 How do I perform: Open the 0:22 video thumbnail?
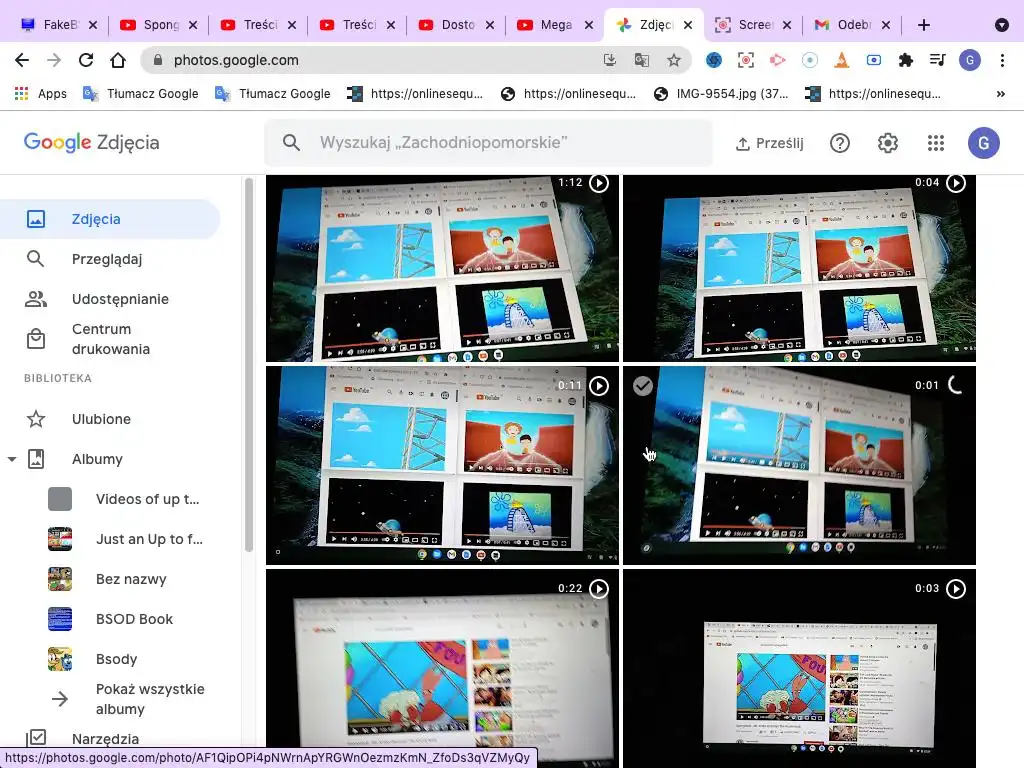pyautogui.click(x=442, y=667)
